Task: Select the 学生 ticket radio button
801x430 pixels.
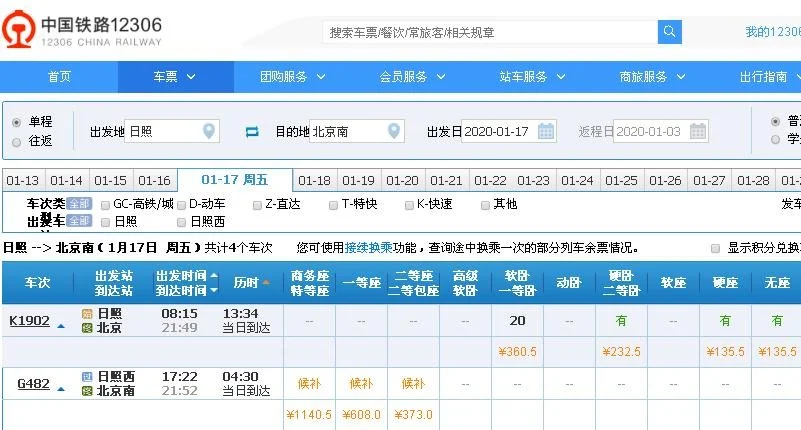Action: point(775,139)
